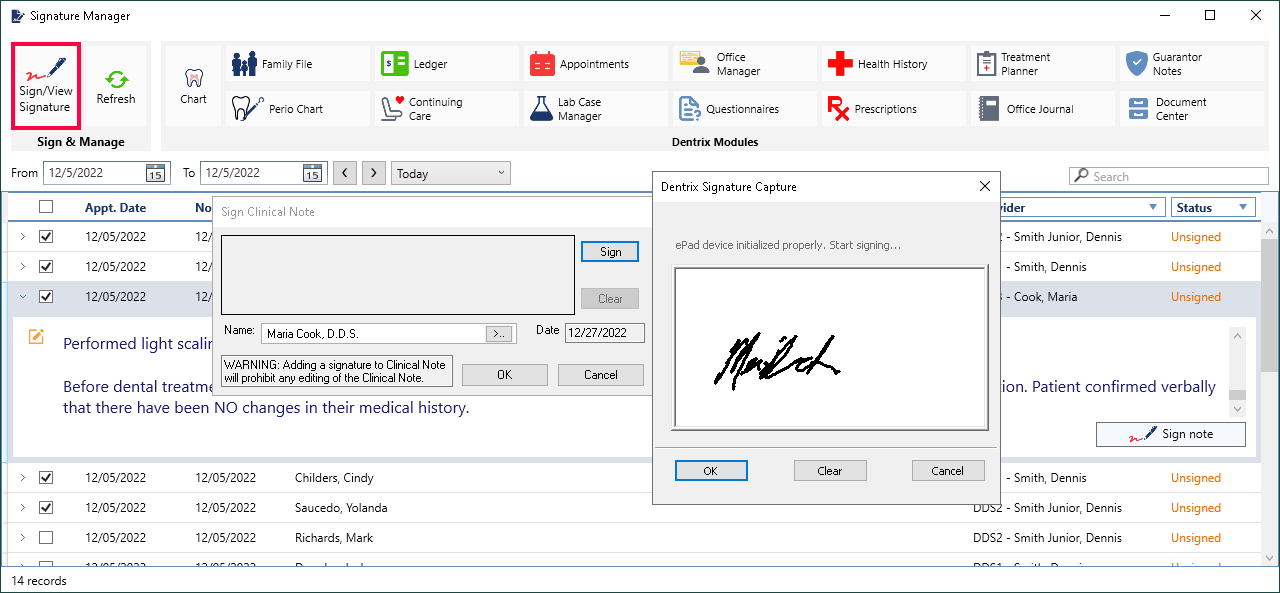
Task: Toggle checkbox for the Cook, Maria row
Action: (x=46, y=297)
